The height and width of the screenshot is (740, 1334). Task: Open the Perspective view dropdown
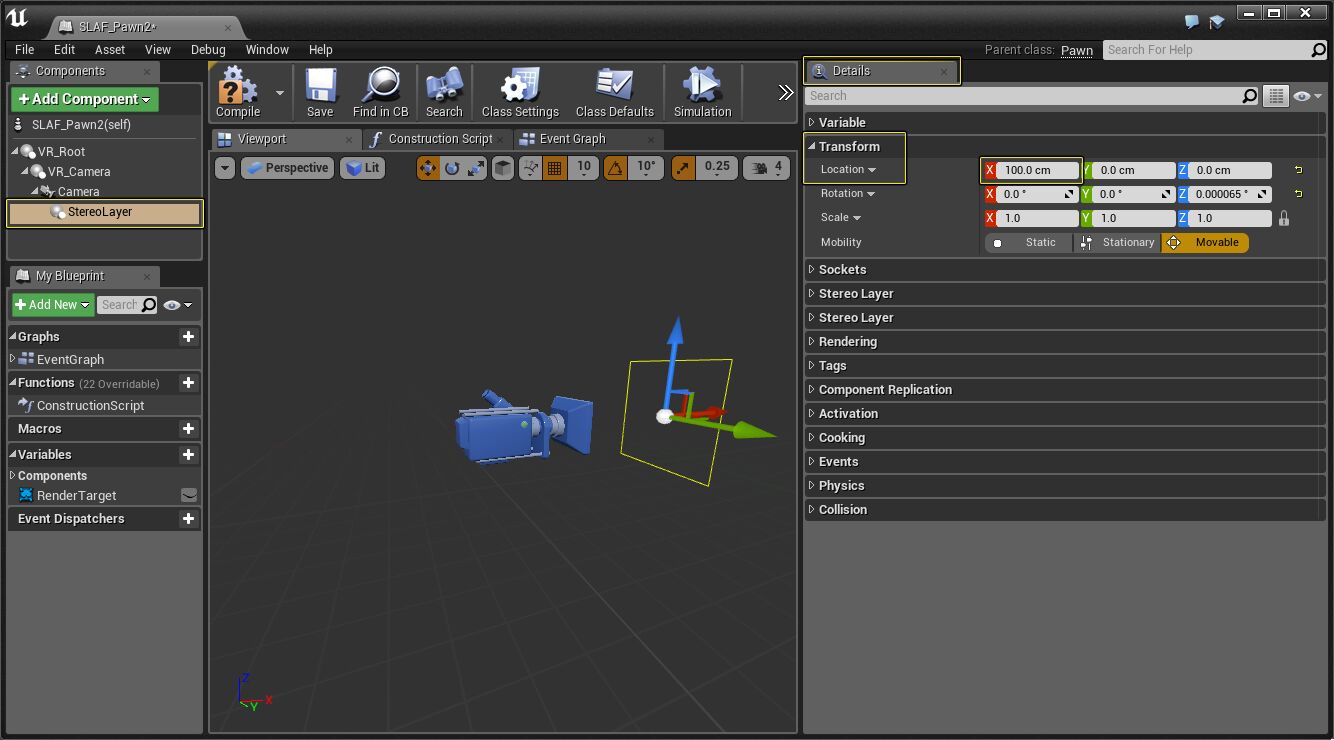coord(287,168)
